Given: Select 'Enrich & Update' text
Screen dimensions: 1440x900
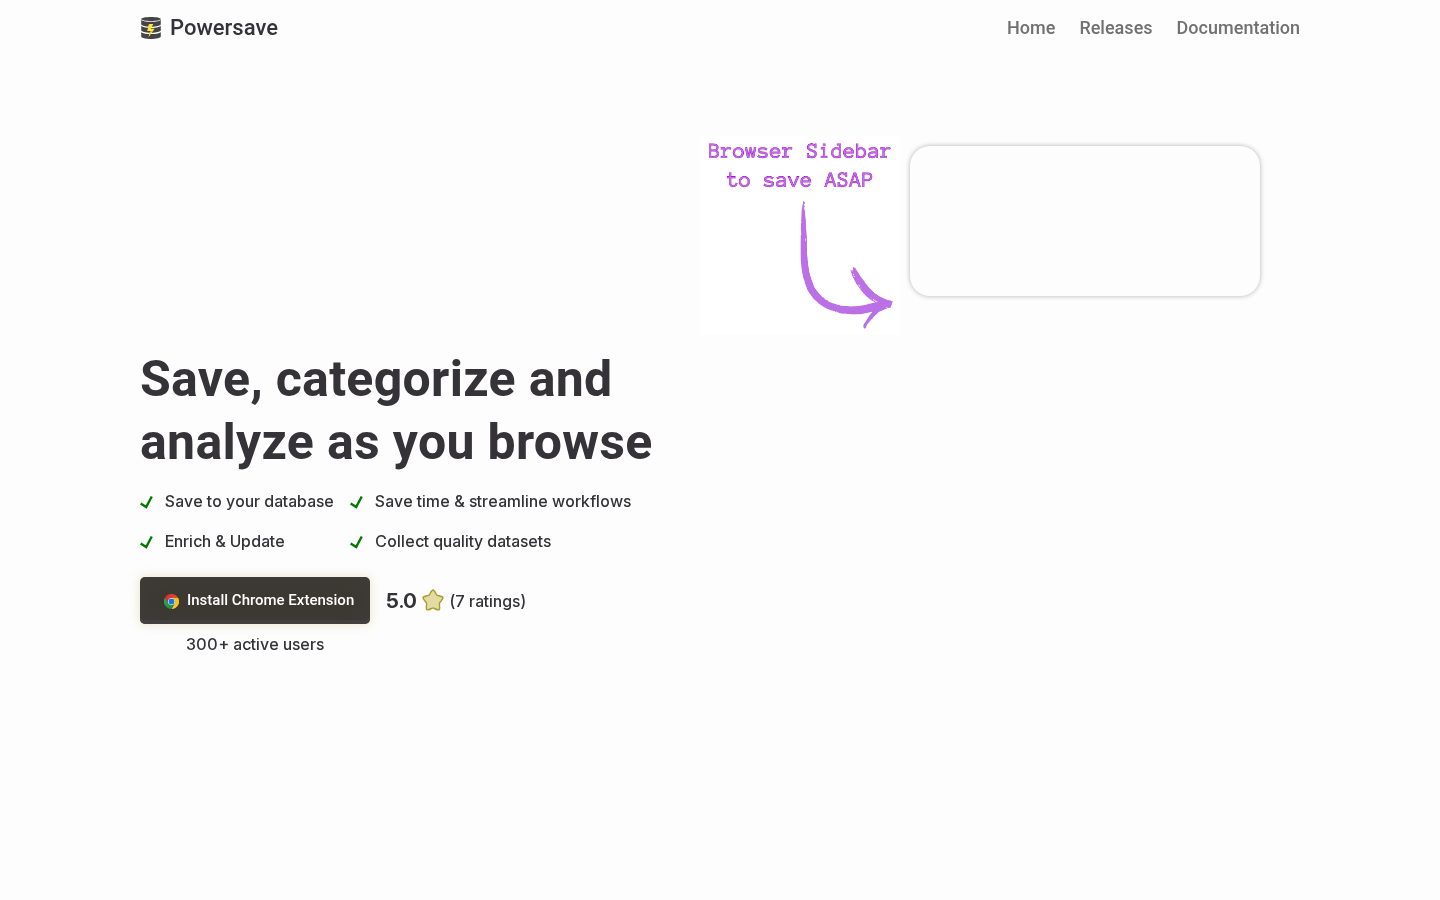Looking at the screenshot, I should point(225,541).
